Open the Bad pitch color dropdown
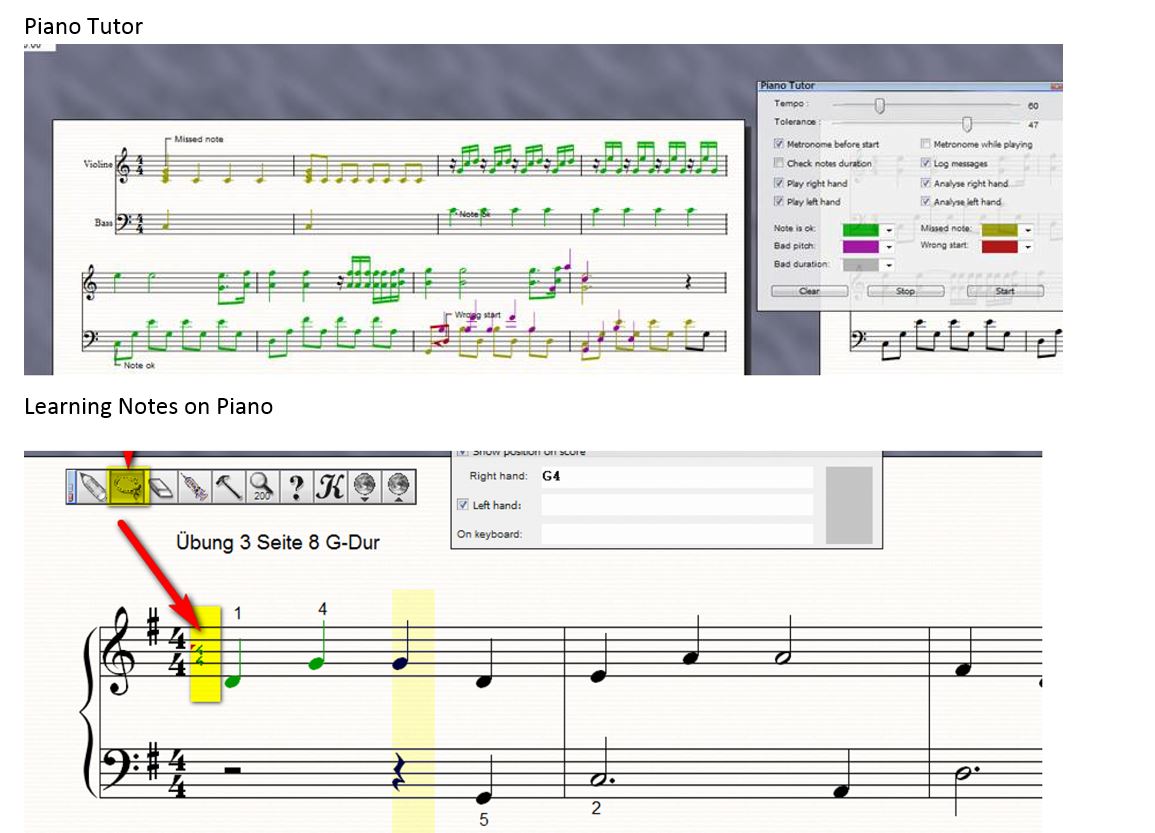1155x833 pixels. click(888, 247)
